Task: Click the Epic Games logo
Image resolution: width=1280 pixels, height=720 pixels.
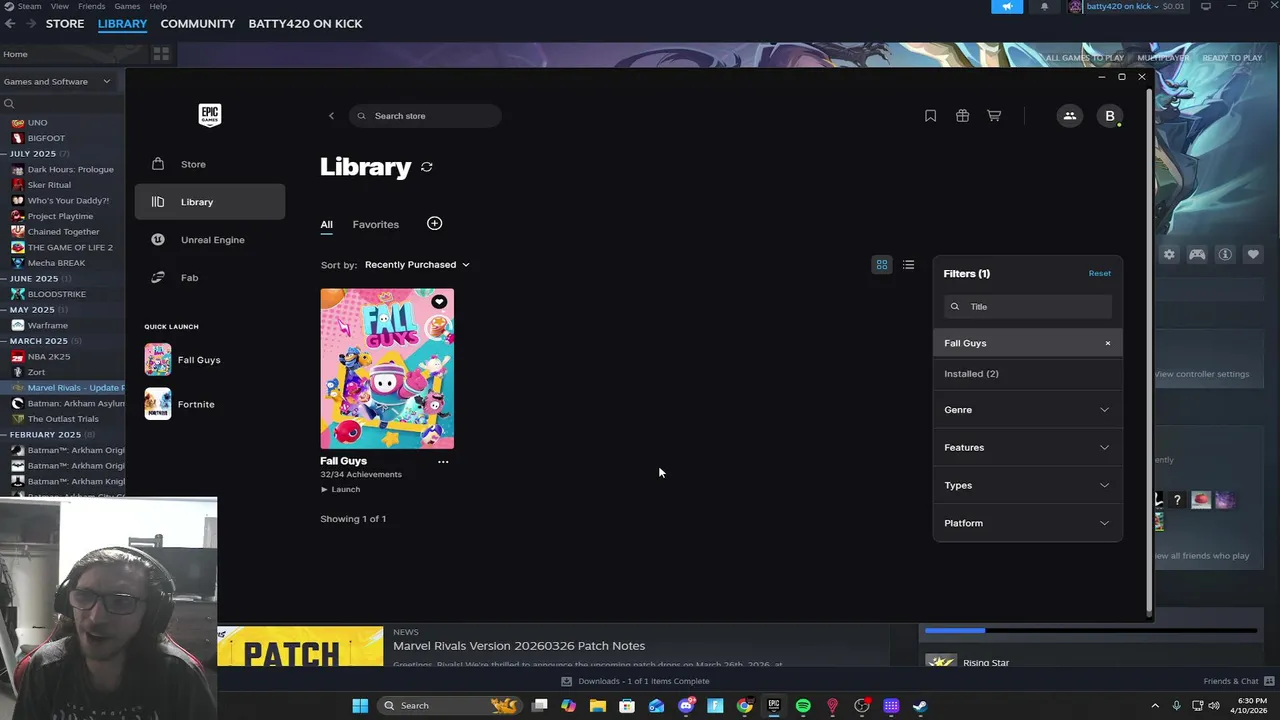Action: [209, 115]
